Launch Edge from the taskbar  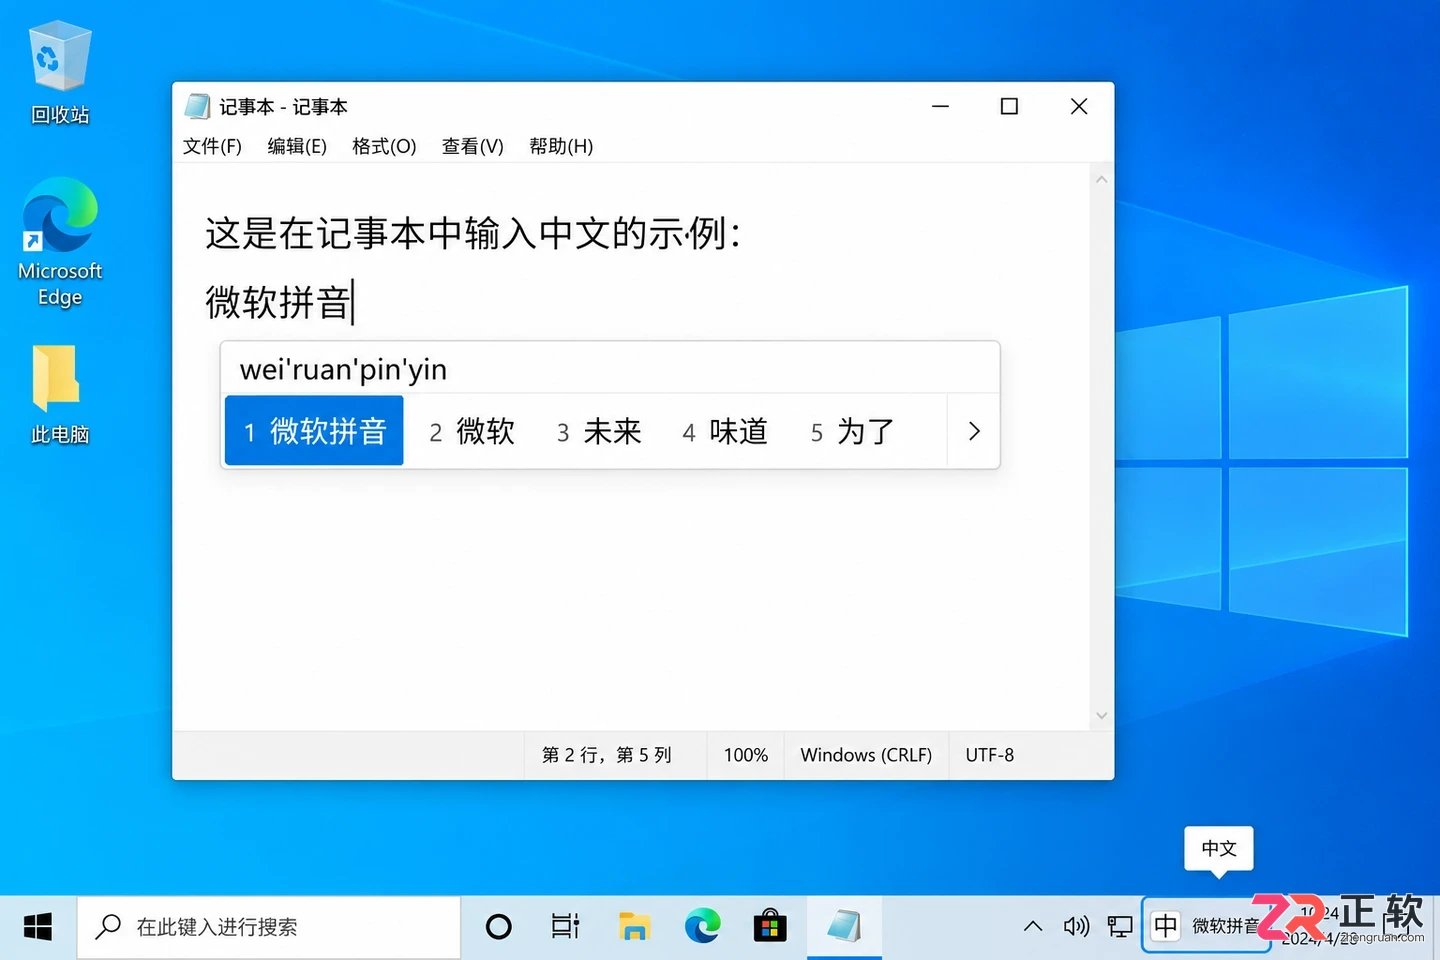pos(703,927)
